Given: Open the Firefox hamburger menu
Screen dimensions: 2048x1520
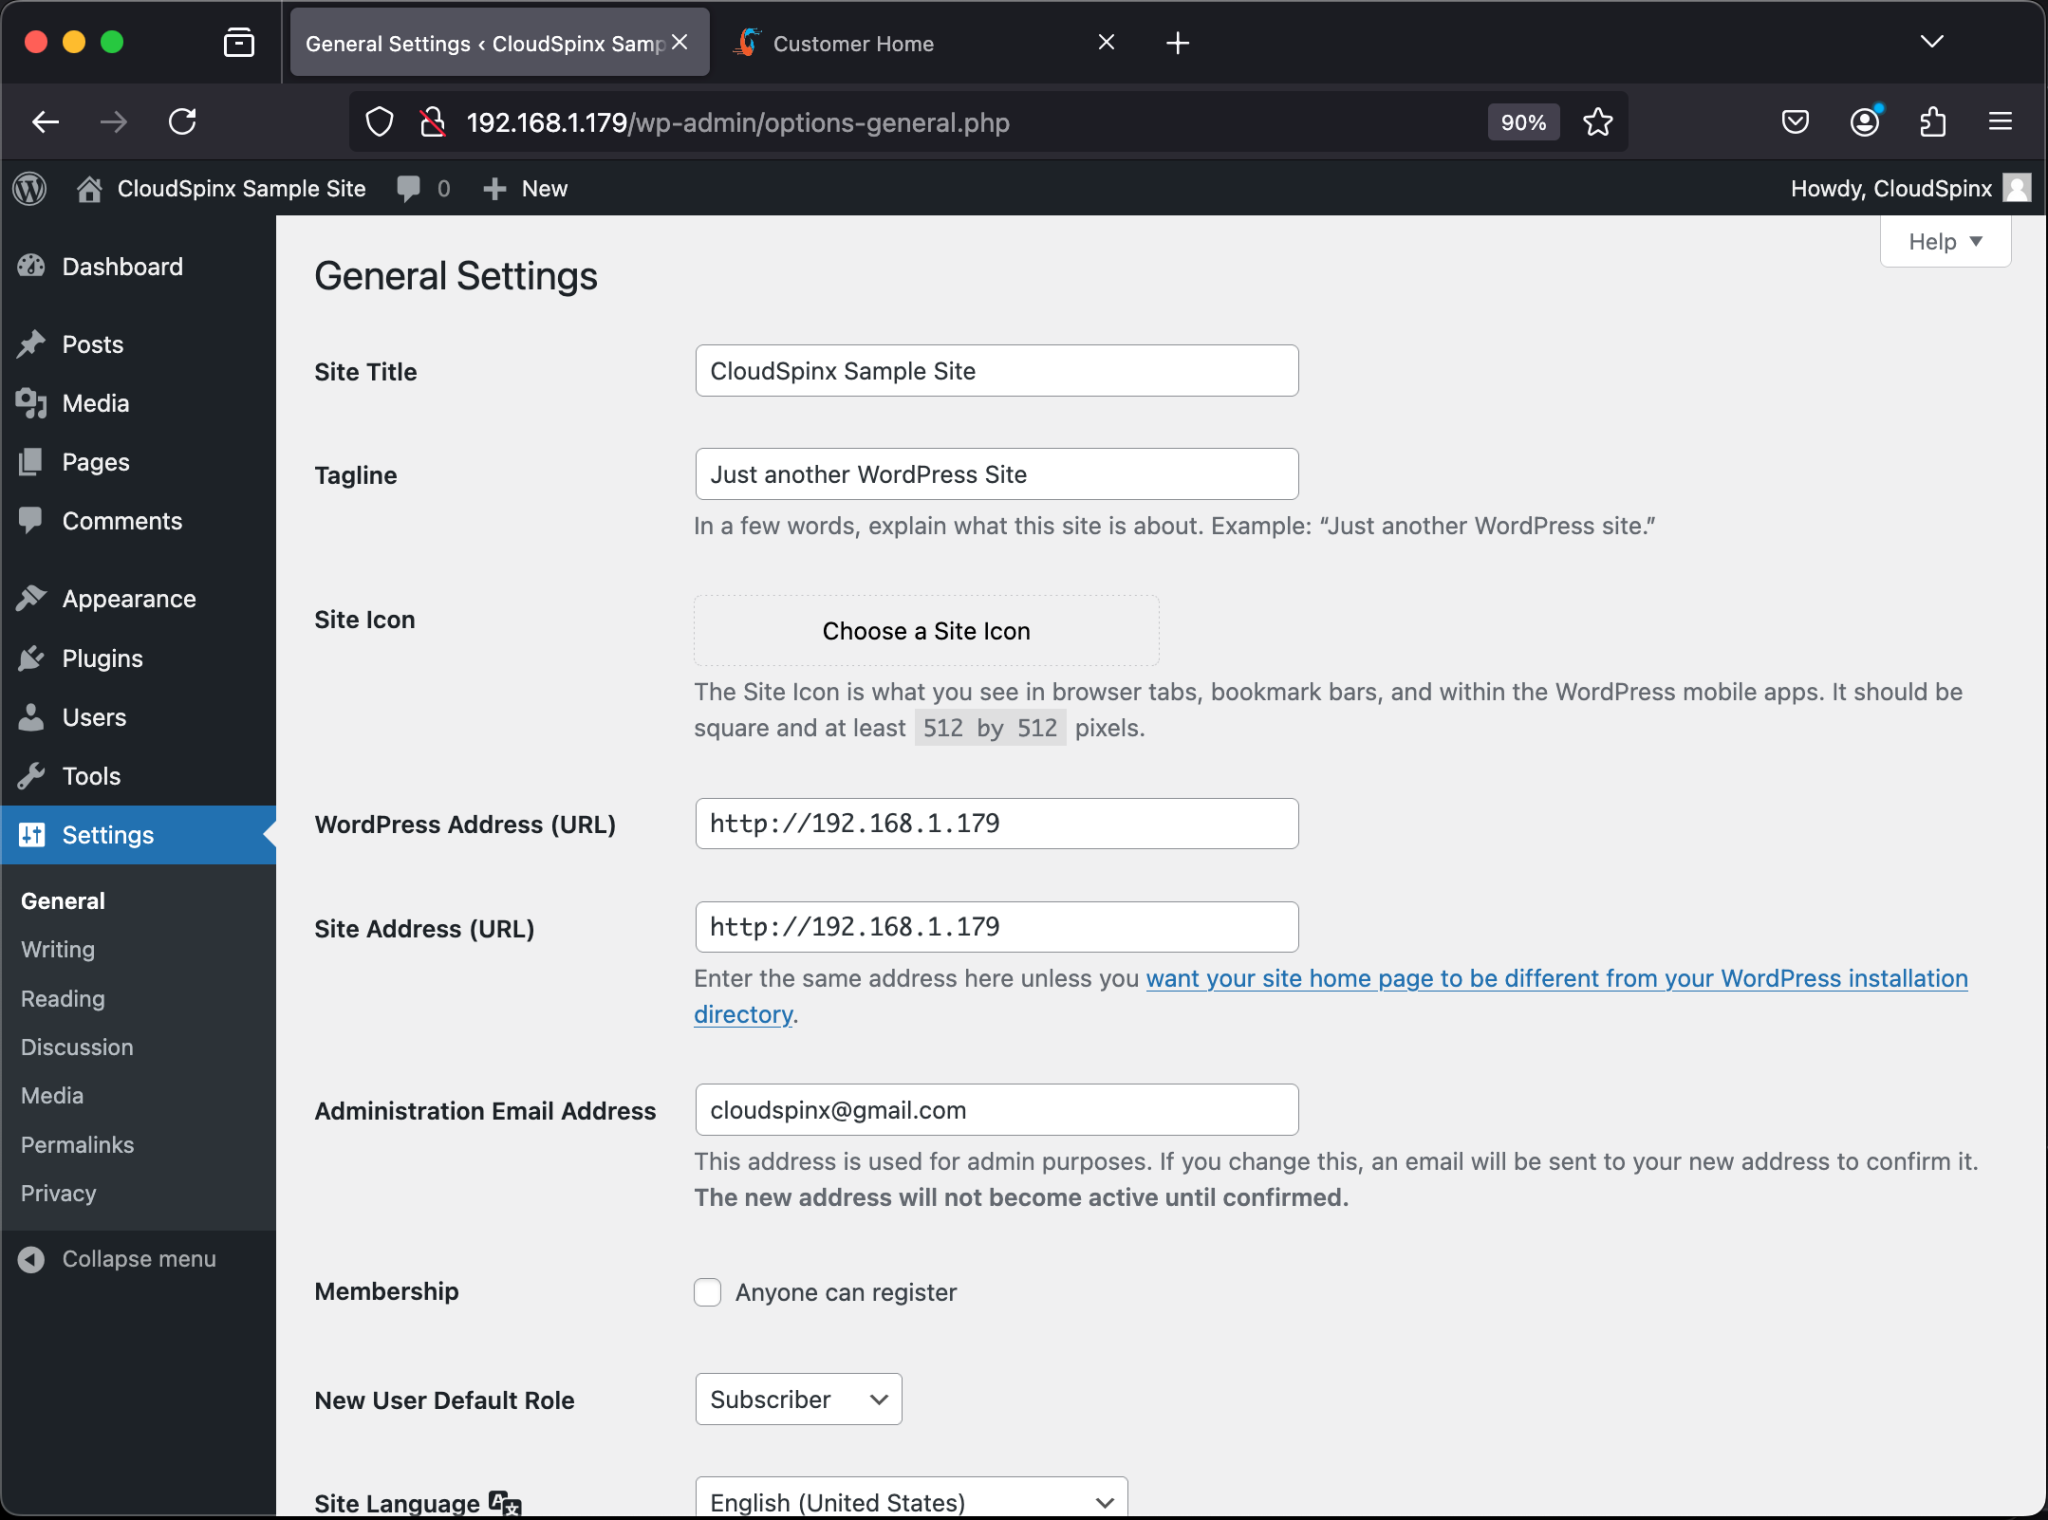Looking at the screenshot, I should point(2000,121).
